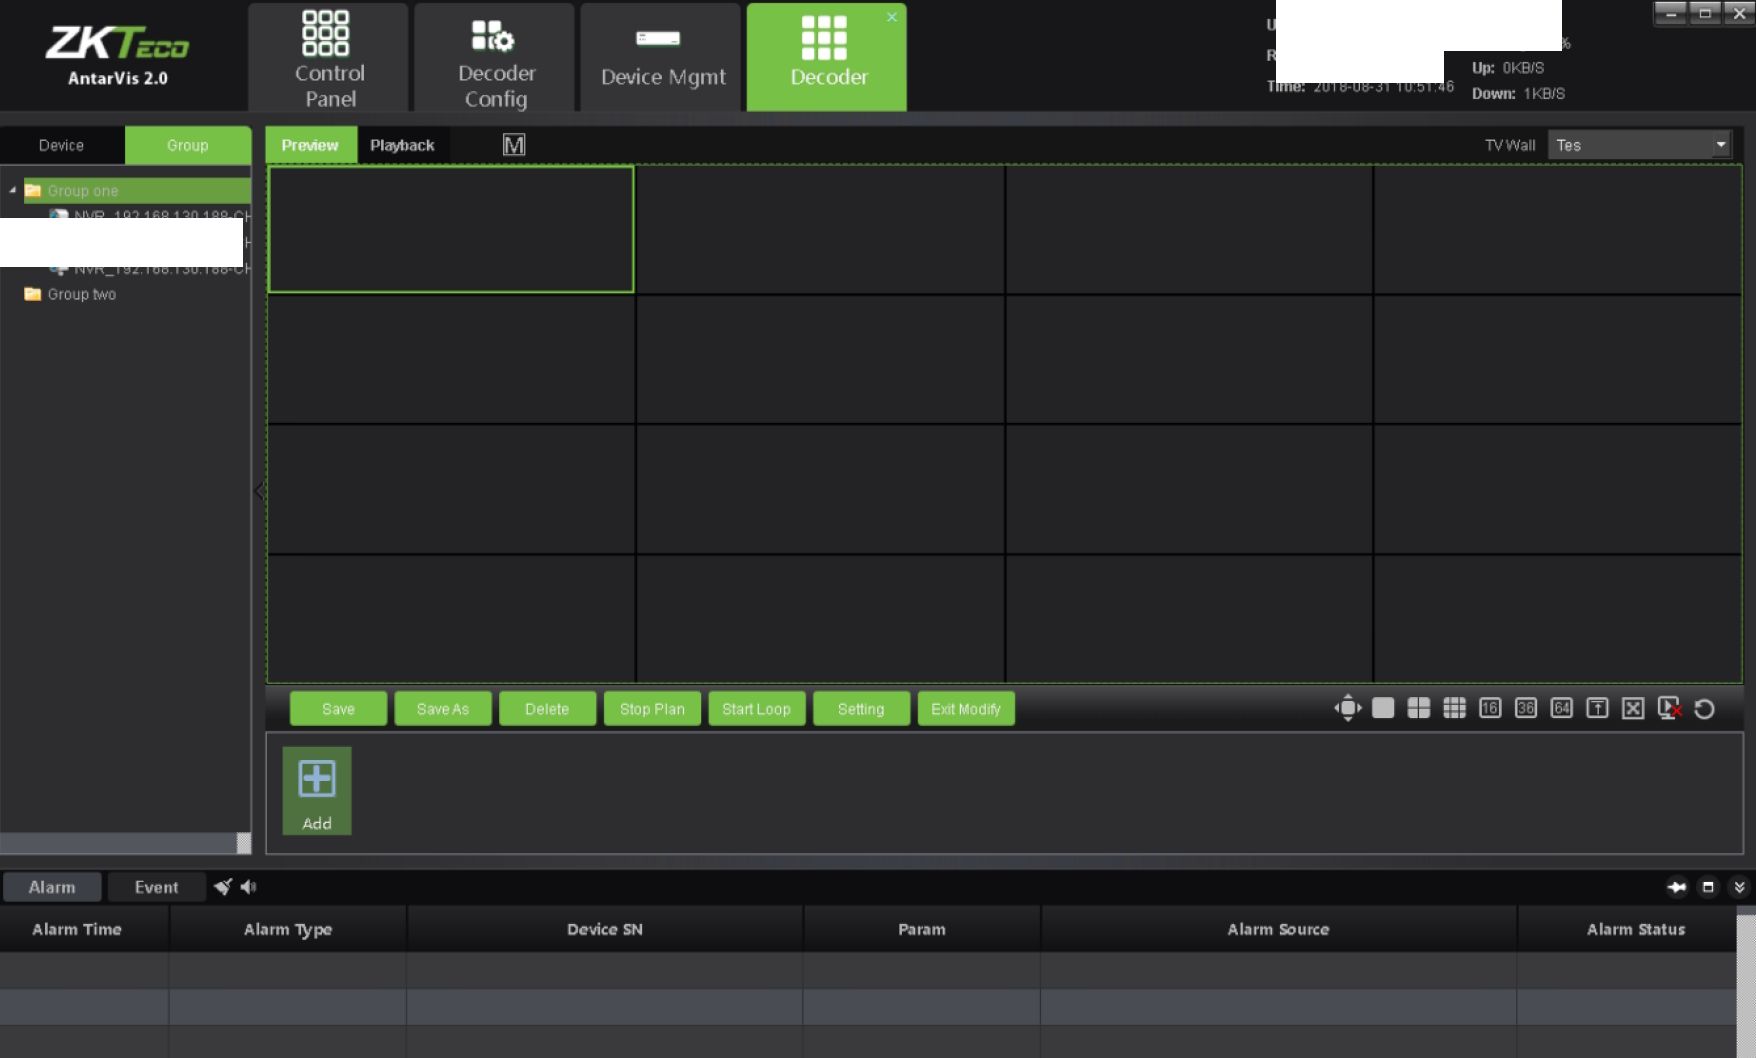Viewport: 1756px width, 1058px height.
Task: Open the TV Wall dropdown
Action: coord(1720,145)
